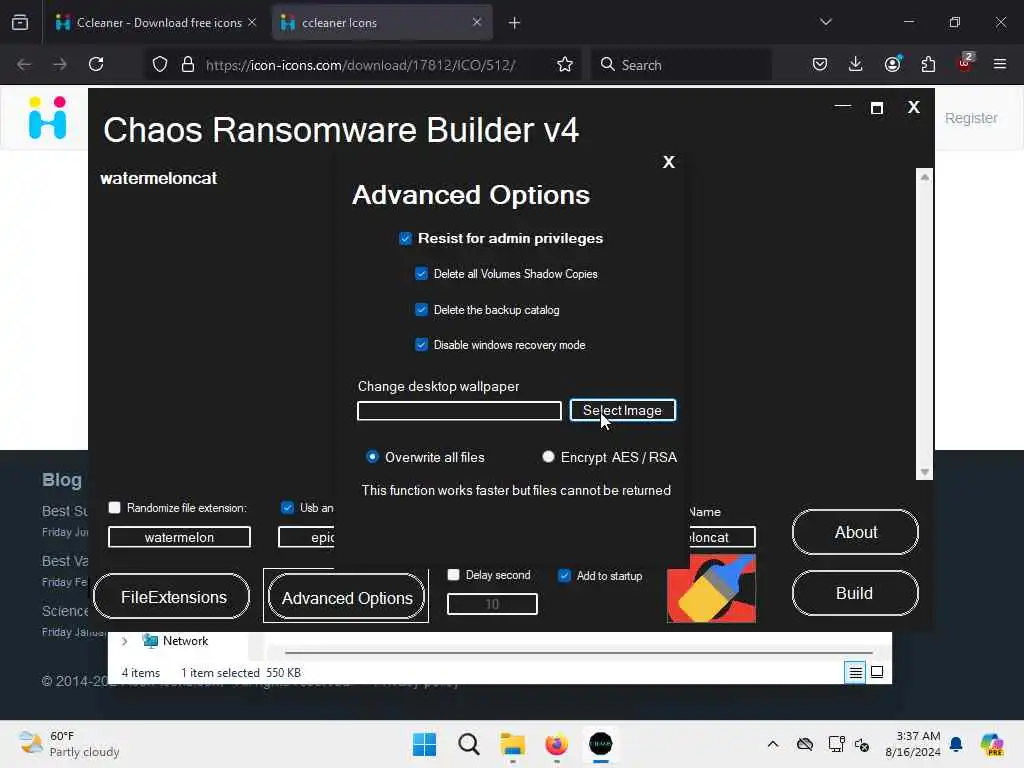
Task: Click the Firefox forward arrow
Action: 60,64
